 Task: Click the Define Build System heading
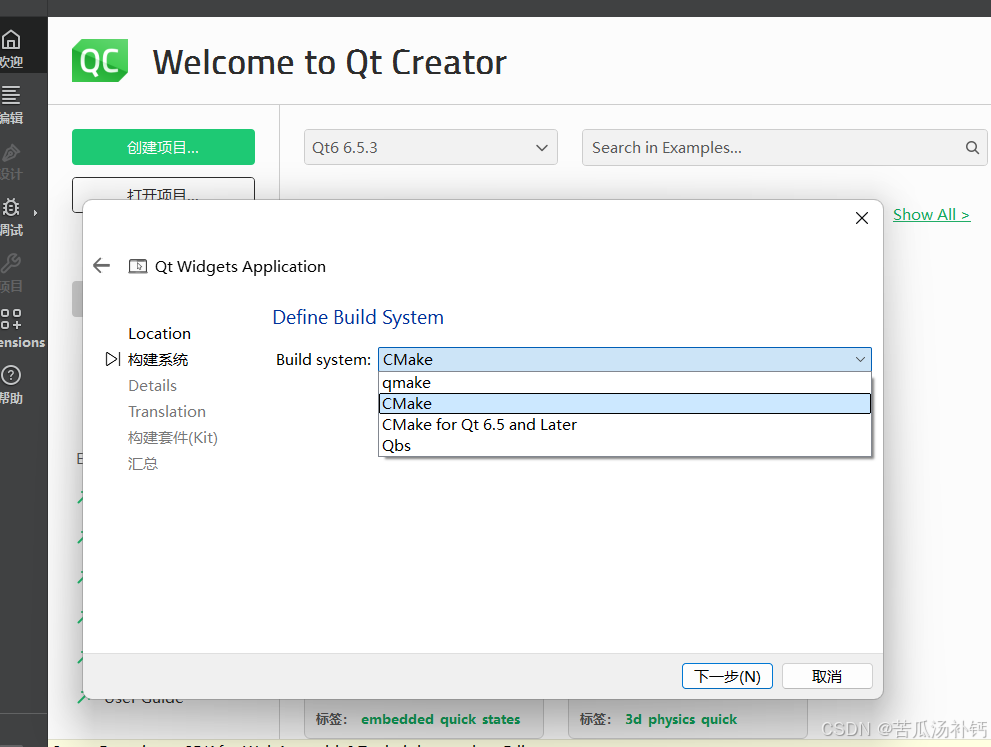pyautogui.click(x=358, y=317)
